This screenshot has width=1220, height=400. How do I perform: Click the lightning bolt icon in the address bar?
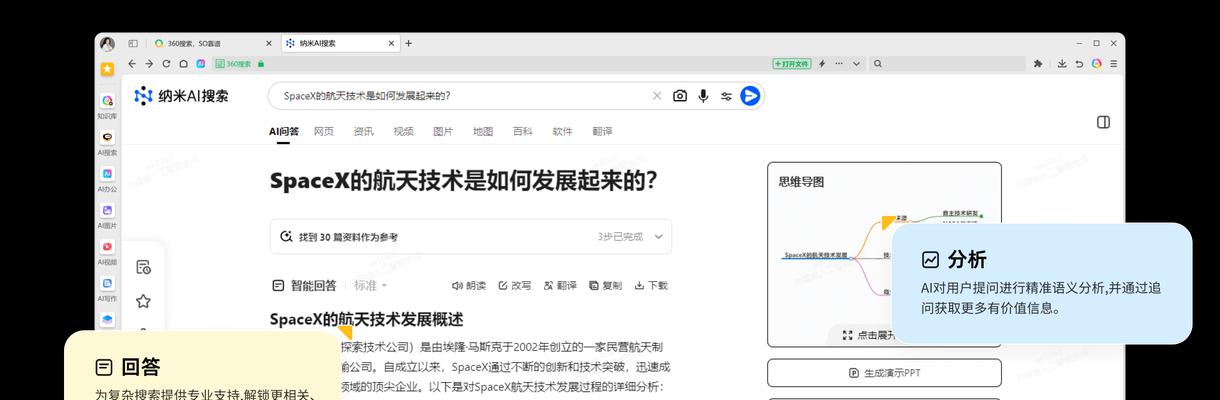pyautogui.click(x=822, y=63)
